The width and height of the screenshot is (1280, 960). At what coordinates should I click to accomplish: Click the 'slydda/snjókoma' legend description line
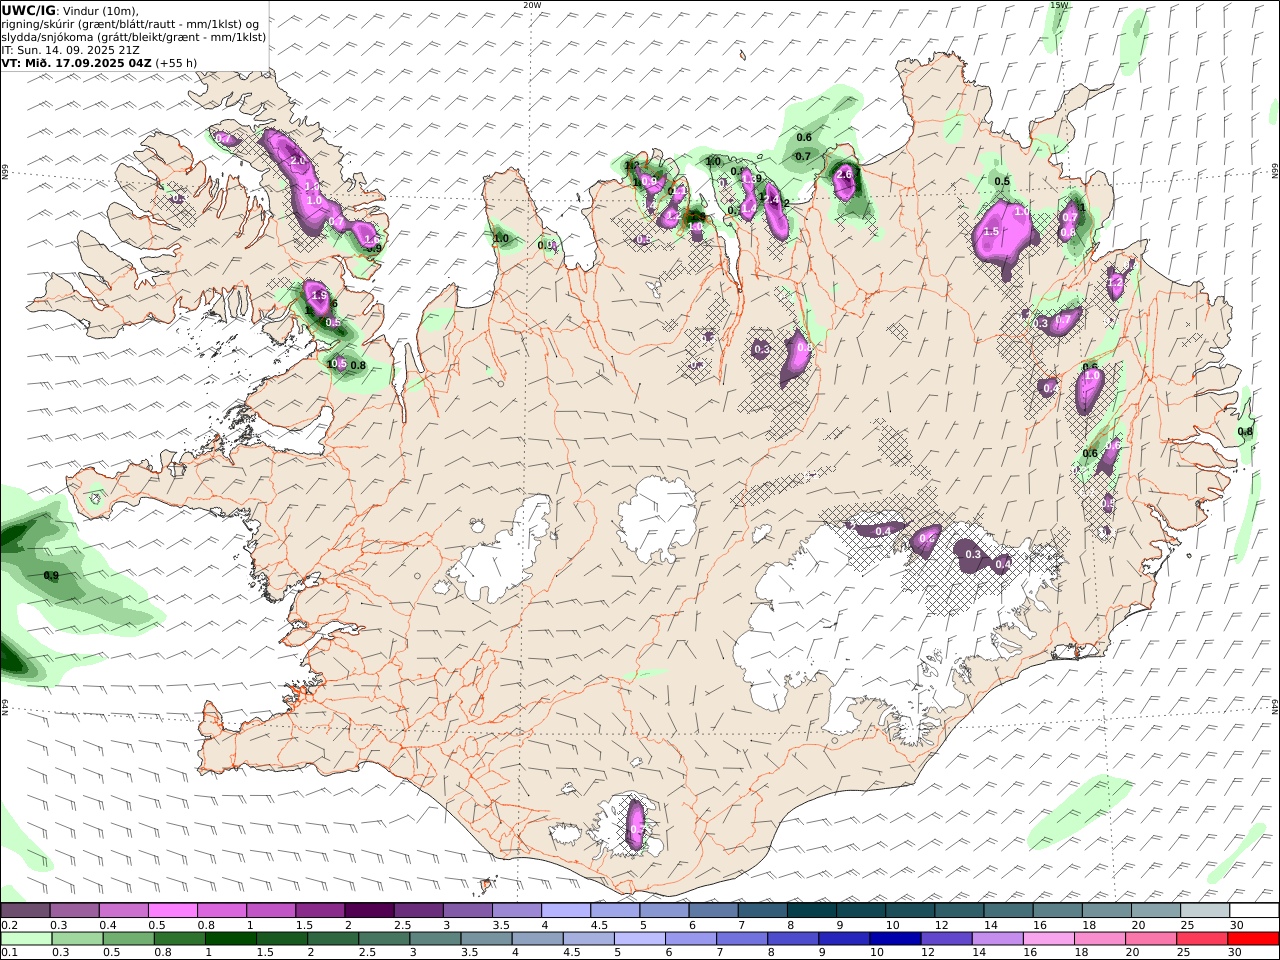pos(134,37)
